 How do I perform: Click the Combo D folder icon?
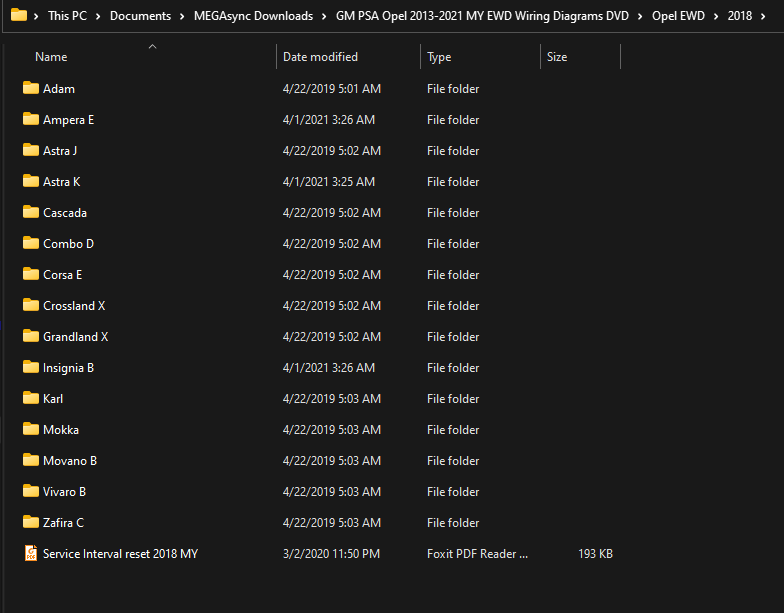[x=30, y=243]
